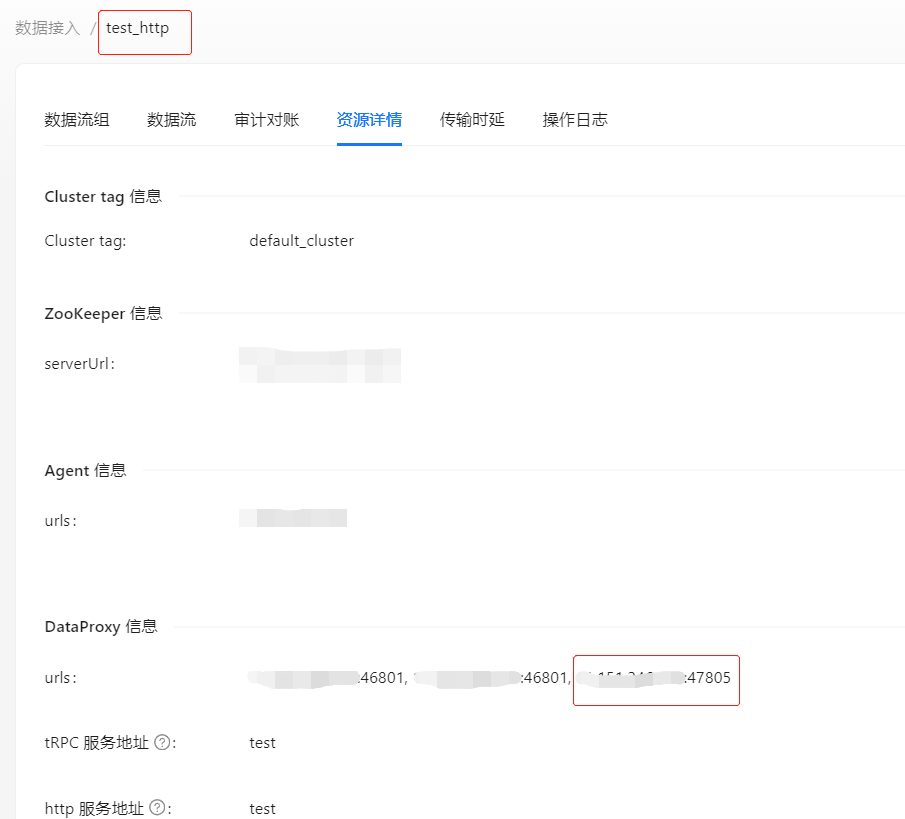Image resolution: width=905 pixels, height=819 pixels.
Task: Click the http 服务地址 value test
Action: 263,809
